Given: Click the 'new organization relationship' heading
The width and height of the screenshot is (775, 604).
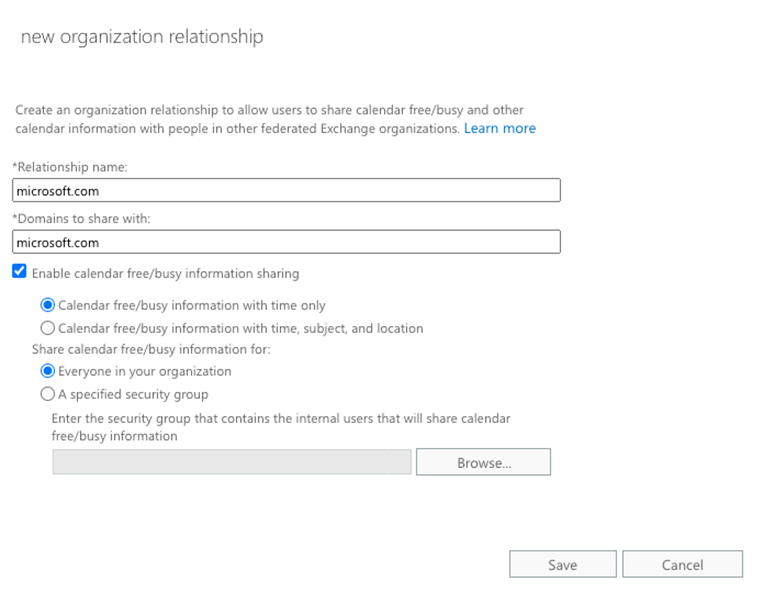Looking at the screenshot, I should point(142,37).
